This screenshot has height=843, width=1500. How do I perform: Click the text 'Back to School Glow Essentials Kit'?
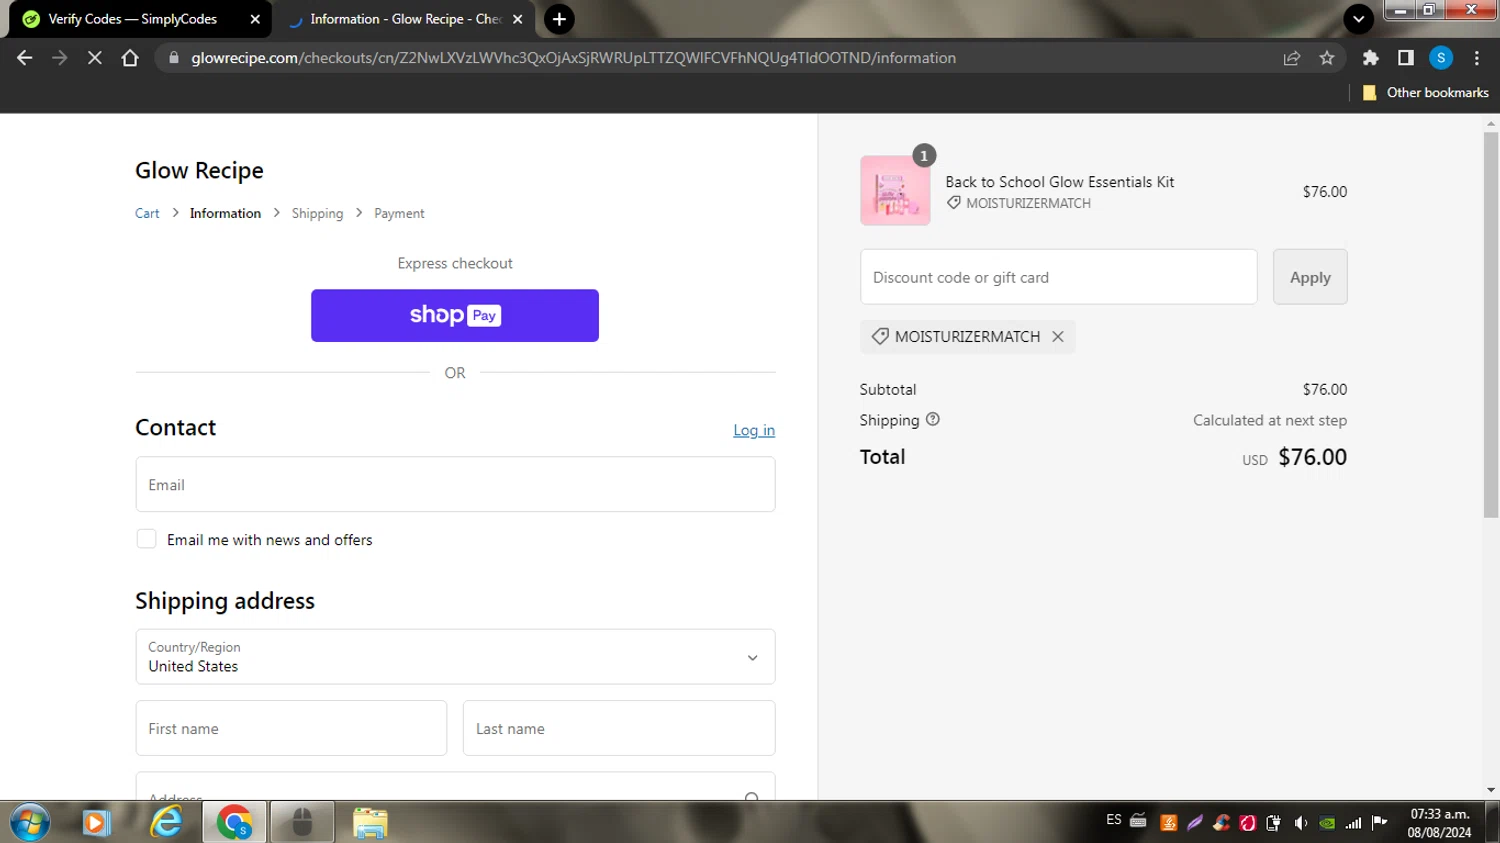pyautogui.click(x=1060, y=182)
